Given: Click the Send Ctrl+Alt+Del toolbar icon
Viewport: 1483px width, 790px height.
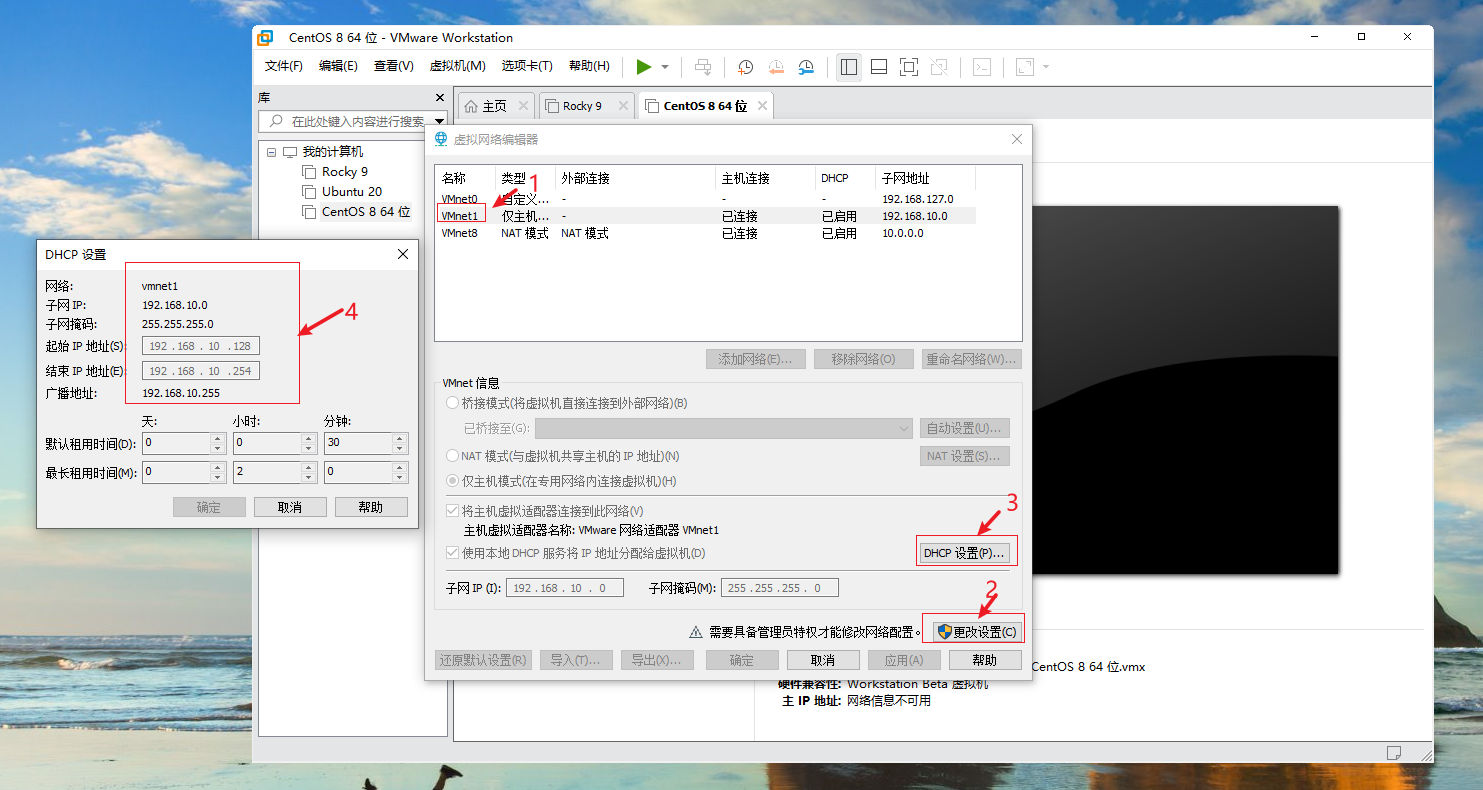Looking at the screenshot, I should (703, 67).
